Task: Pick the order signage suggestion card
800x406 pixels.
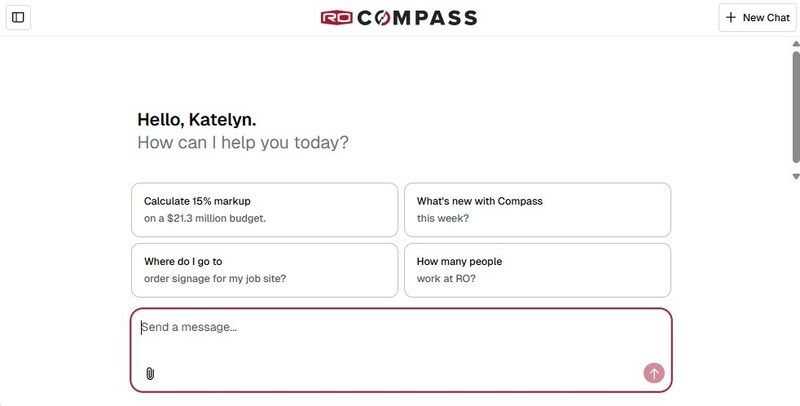Action: pyautogui.click(x=264, y=269)
